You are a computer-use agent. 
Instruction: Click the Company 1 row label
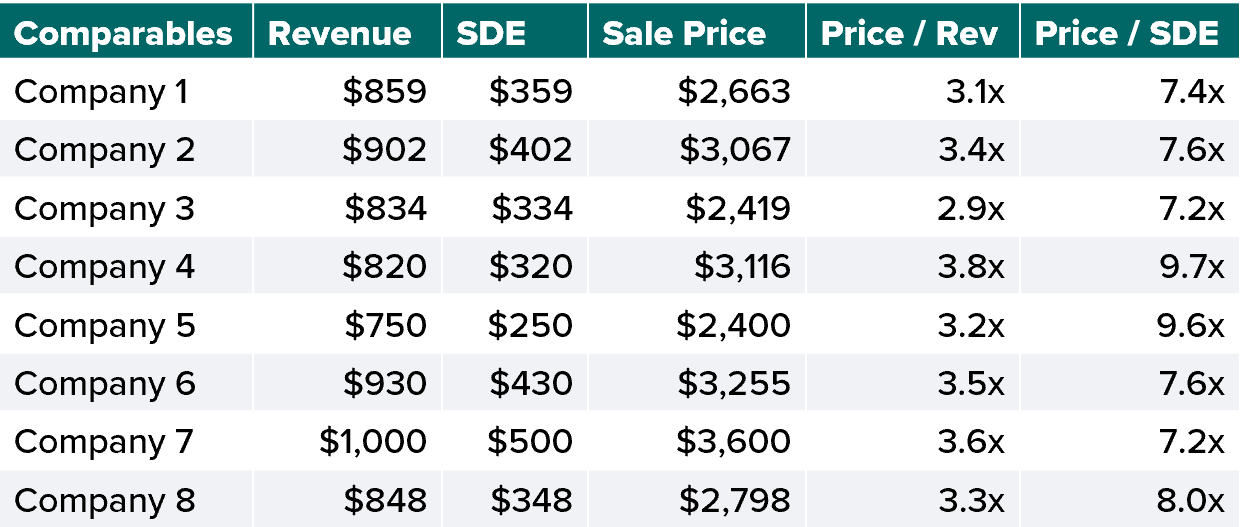coord(101,92)
